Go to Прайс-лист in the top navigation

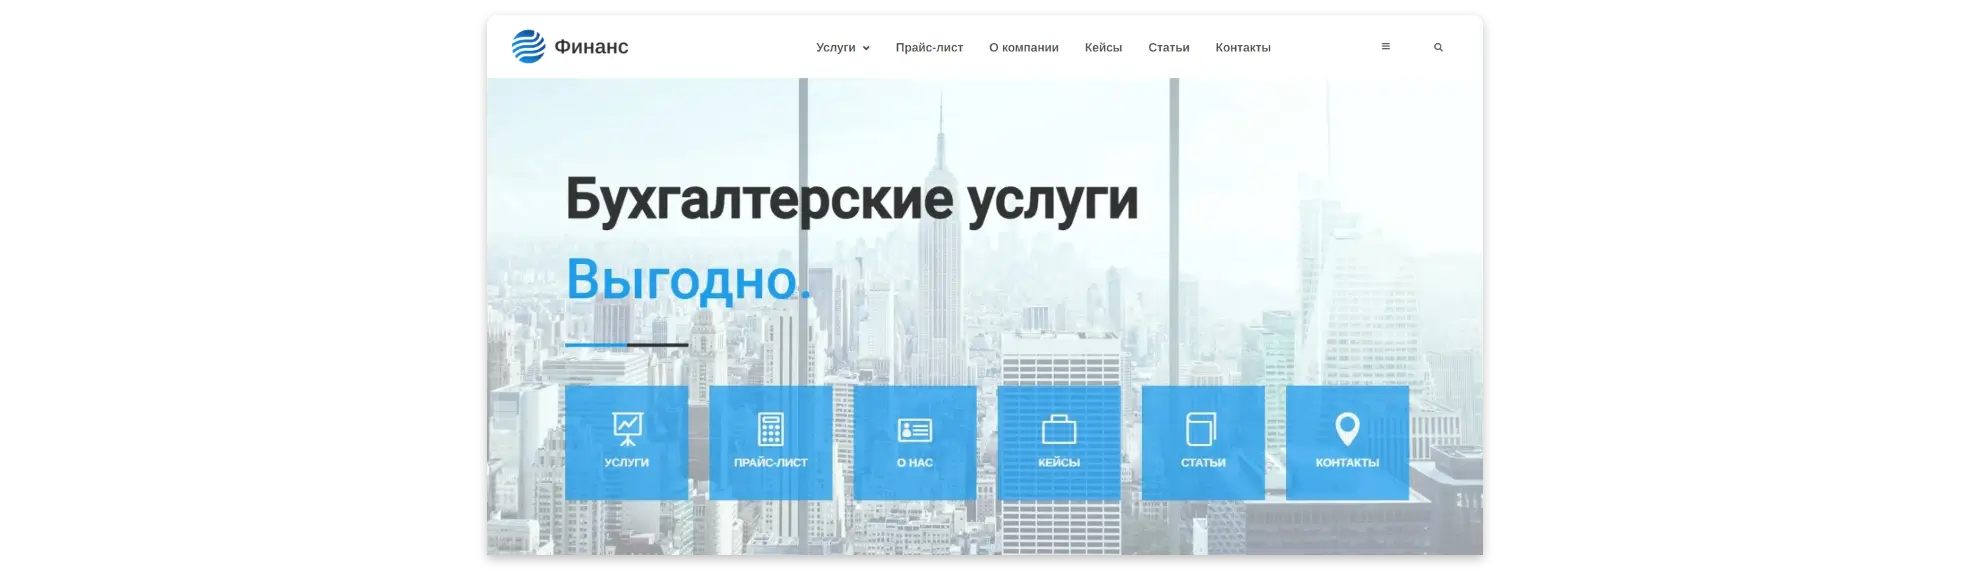tap(929, 48)
